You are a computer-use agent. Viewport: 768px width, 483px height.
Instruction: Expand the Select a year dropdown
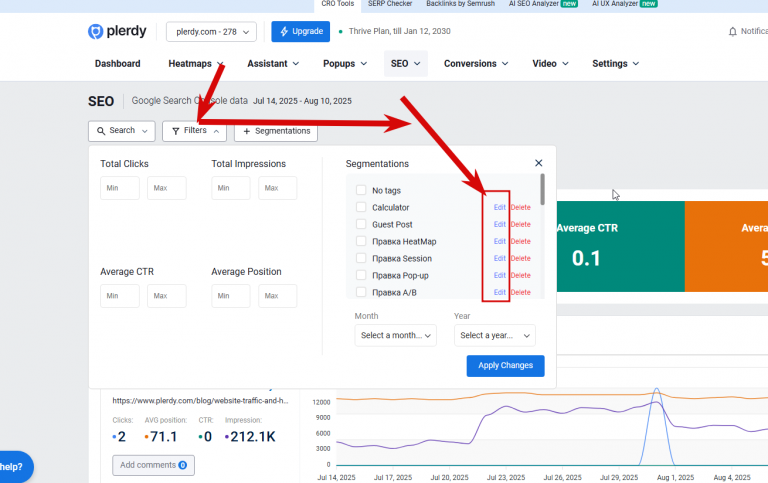tap(495, 336)
